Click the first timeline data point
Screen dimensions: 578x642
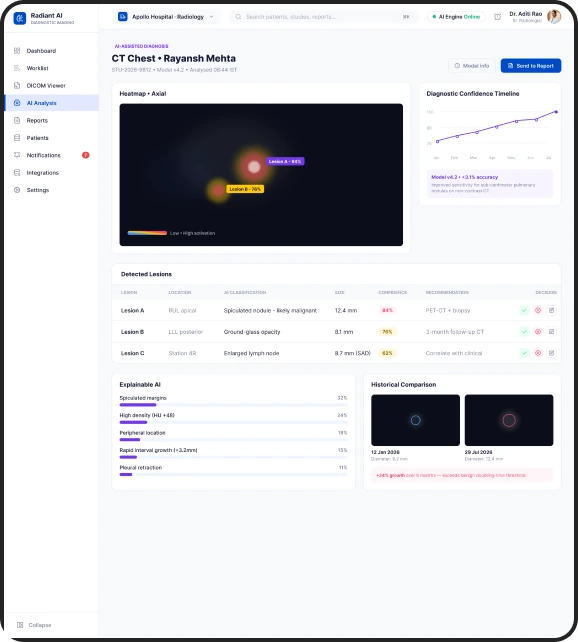(438, 142)
